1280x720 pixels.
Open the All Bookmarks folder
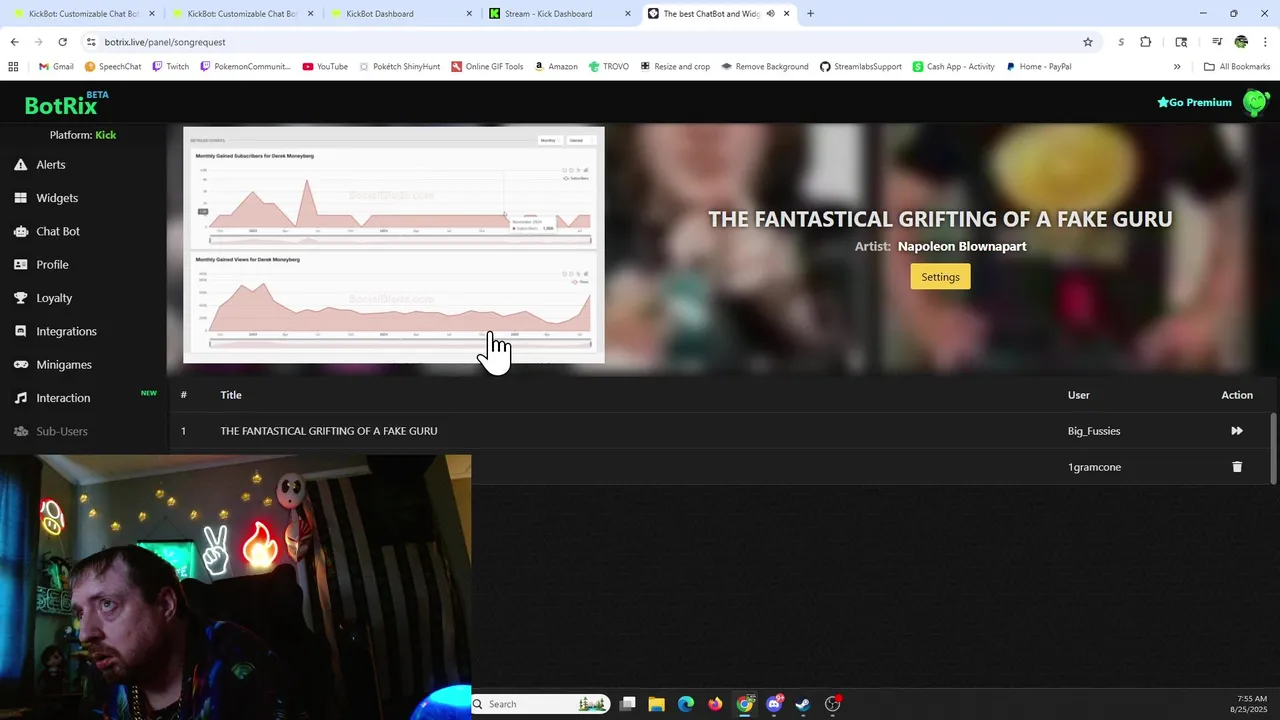1237,67
